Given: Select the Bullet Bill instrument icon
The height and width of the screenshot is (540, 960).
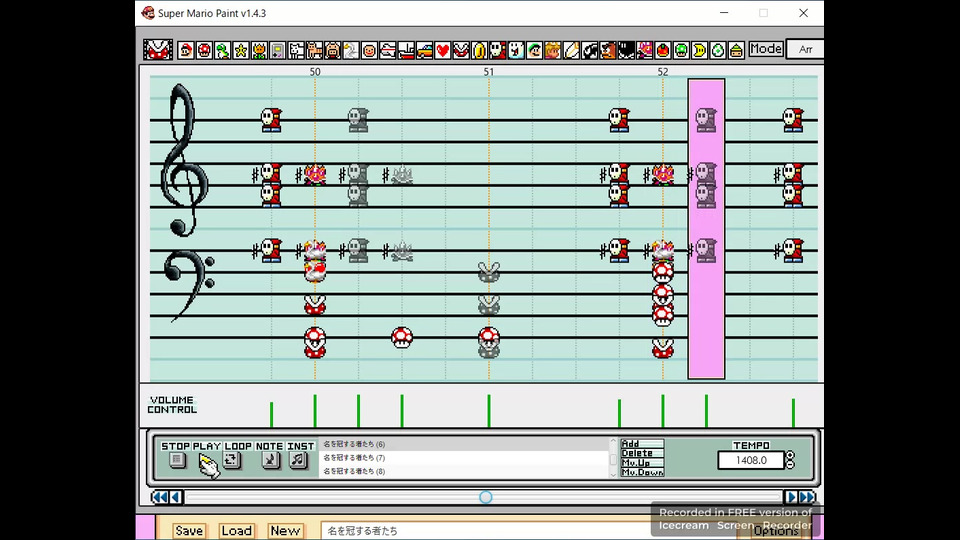Looking at the screenshot, I should pyautogui.click(x=590, y=50).
